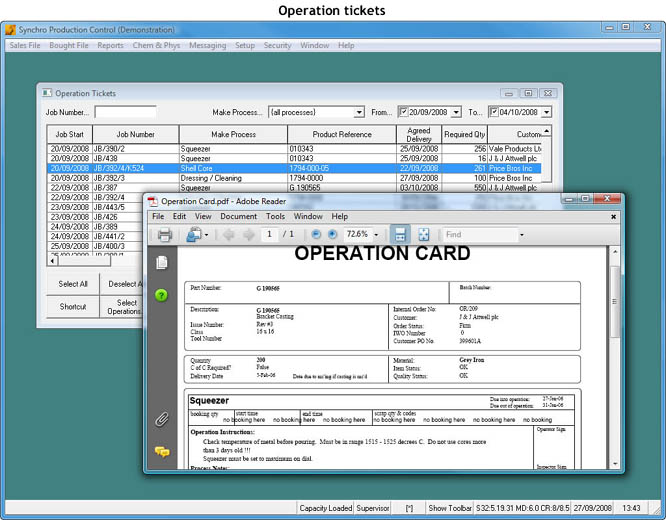
Task: Select the Dressing / Cleaning row
Action: pos(294,178)
